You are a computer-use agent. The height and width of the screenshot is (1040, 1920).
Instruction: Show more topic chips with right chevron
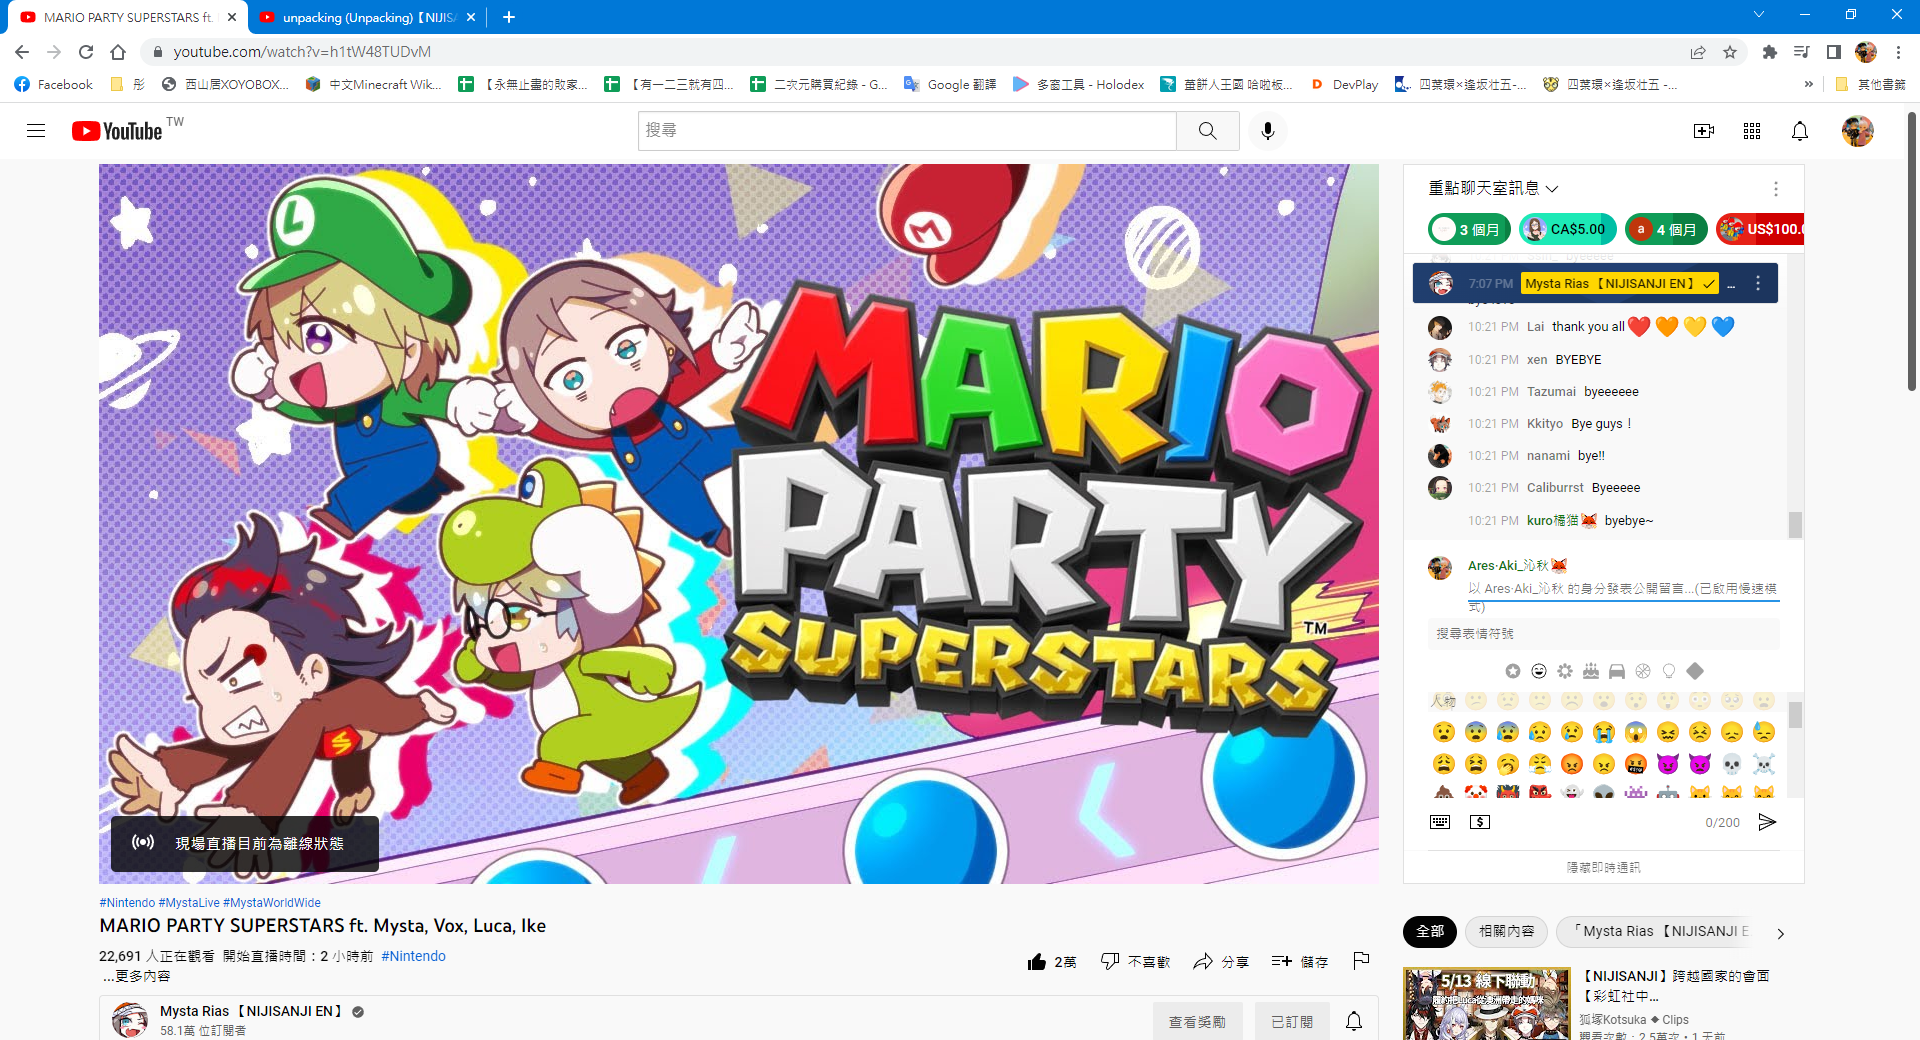click(1780, 933)
